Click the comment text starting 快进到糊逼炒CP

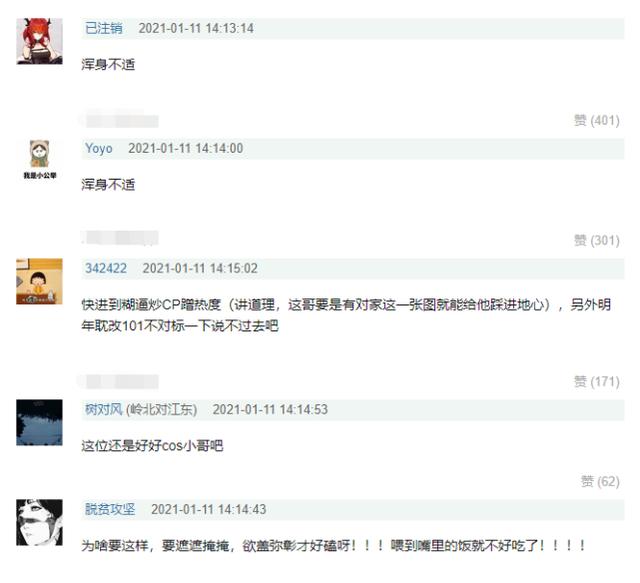click(x=346, y=315)
